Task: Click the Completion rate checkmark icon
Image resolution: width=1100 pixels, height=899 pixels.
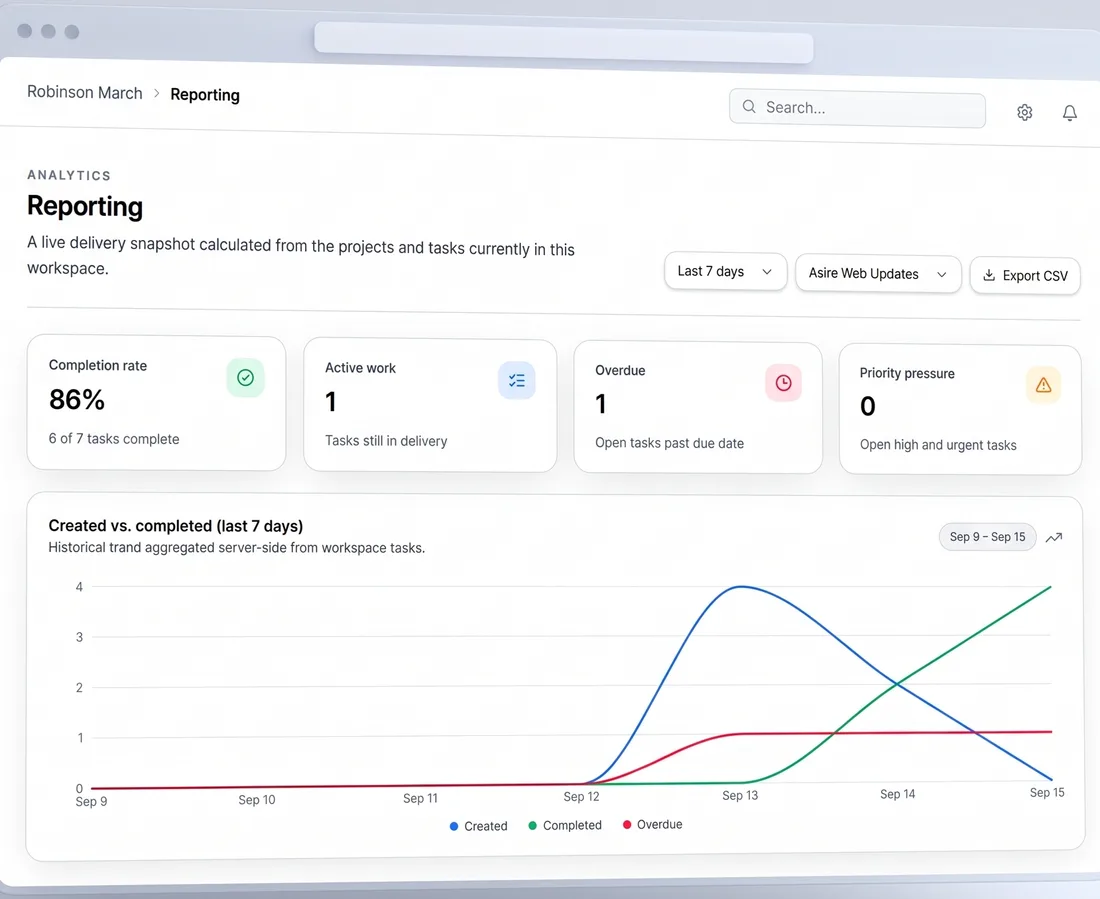Action: point(246,378)
